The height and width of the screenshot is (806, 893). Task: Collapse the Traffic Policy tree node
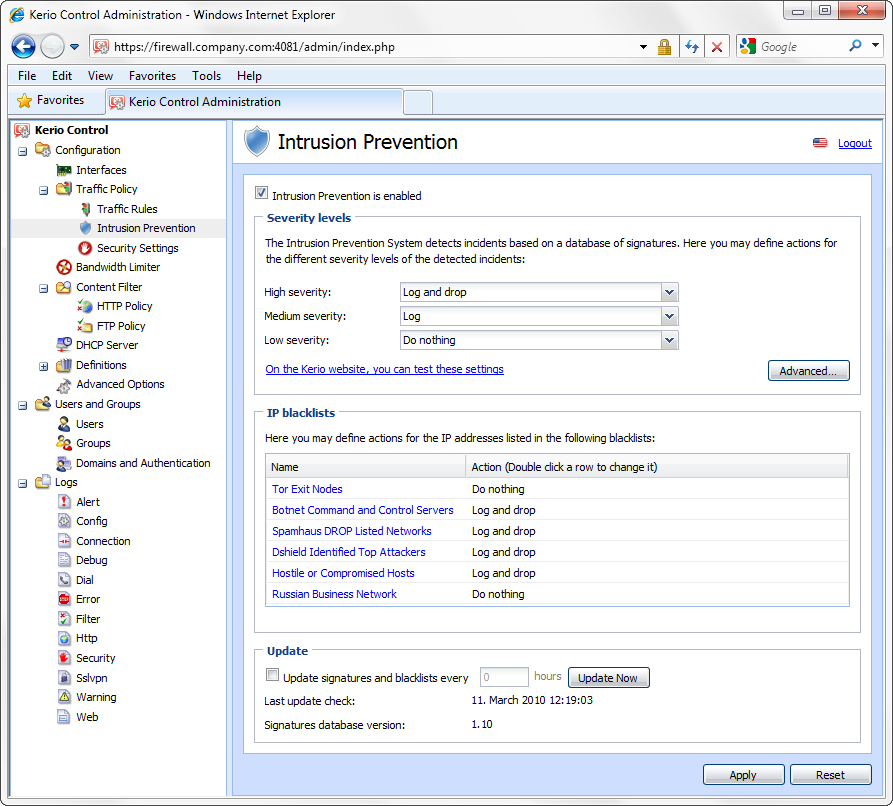[43, 190]
